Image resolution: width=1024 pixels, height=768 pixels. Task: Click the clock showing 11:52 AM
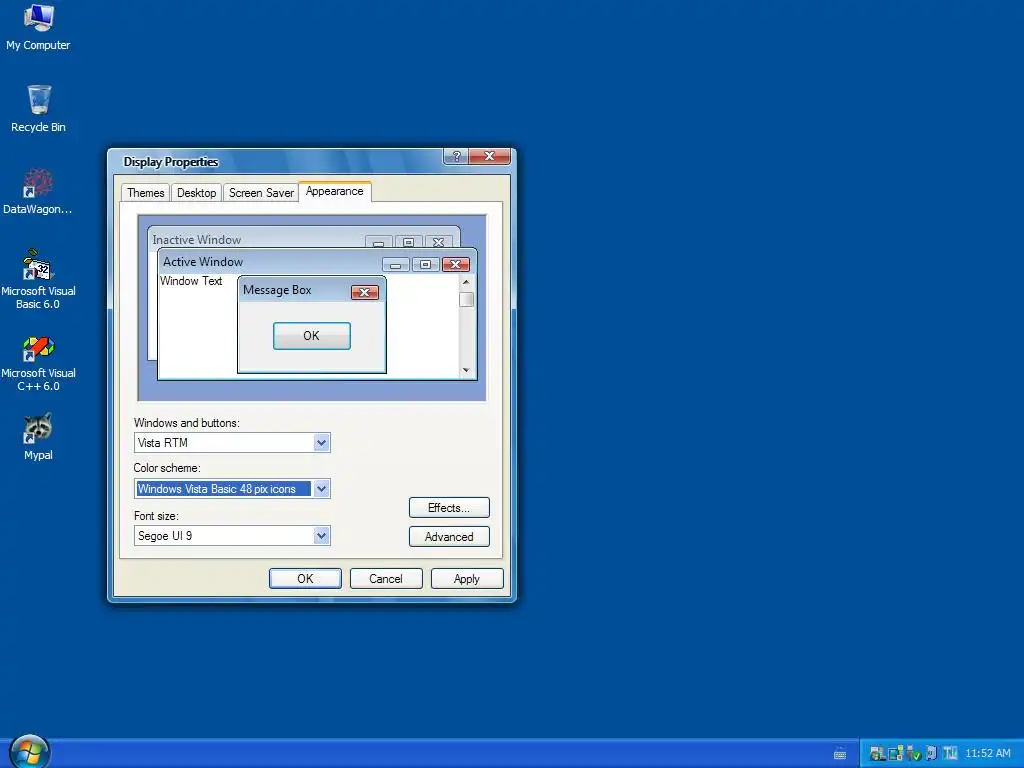pyautogui.click(x=988, y=753)
